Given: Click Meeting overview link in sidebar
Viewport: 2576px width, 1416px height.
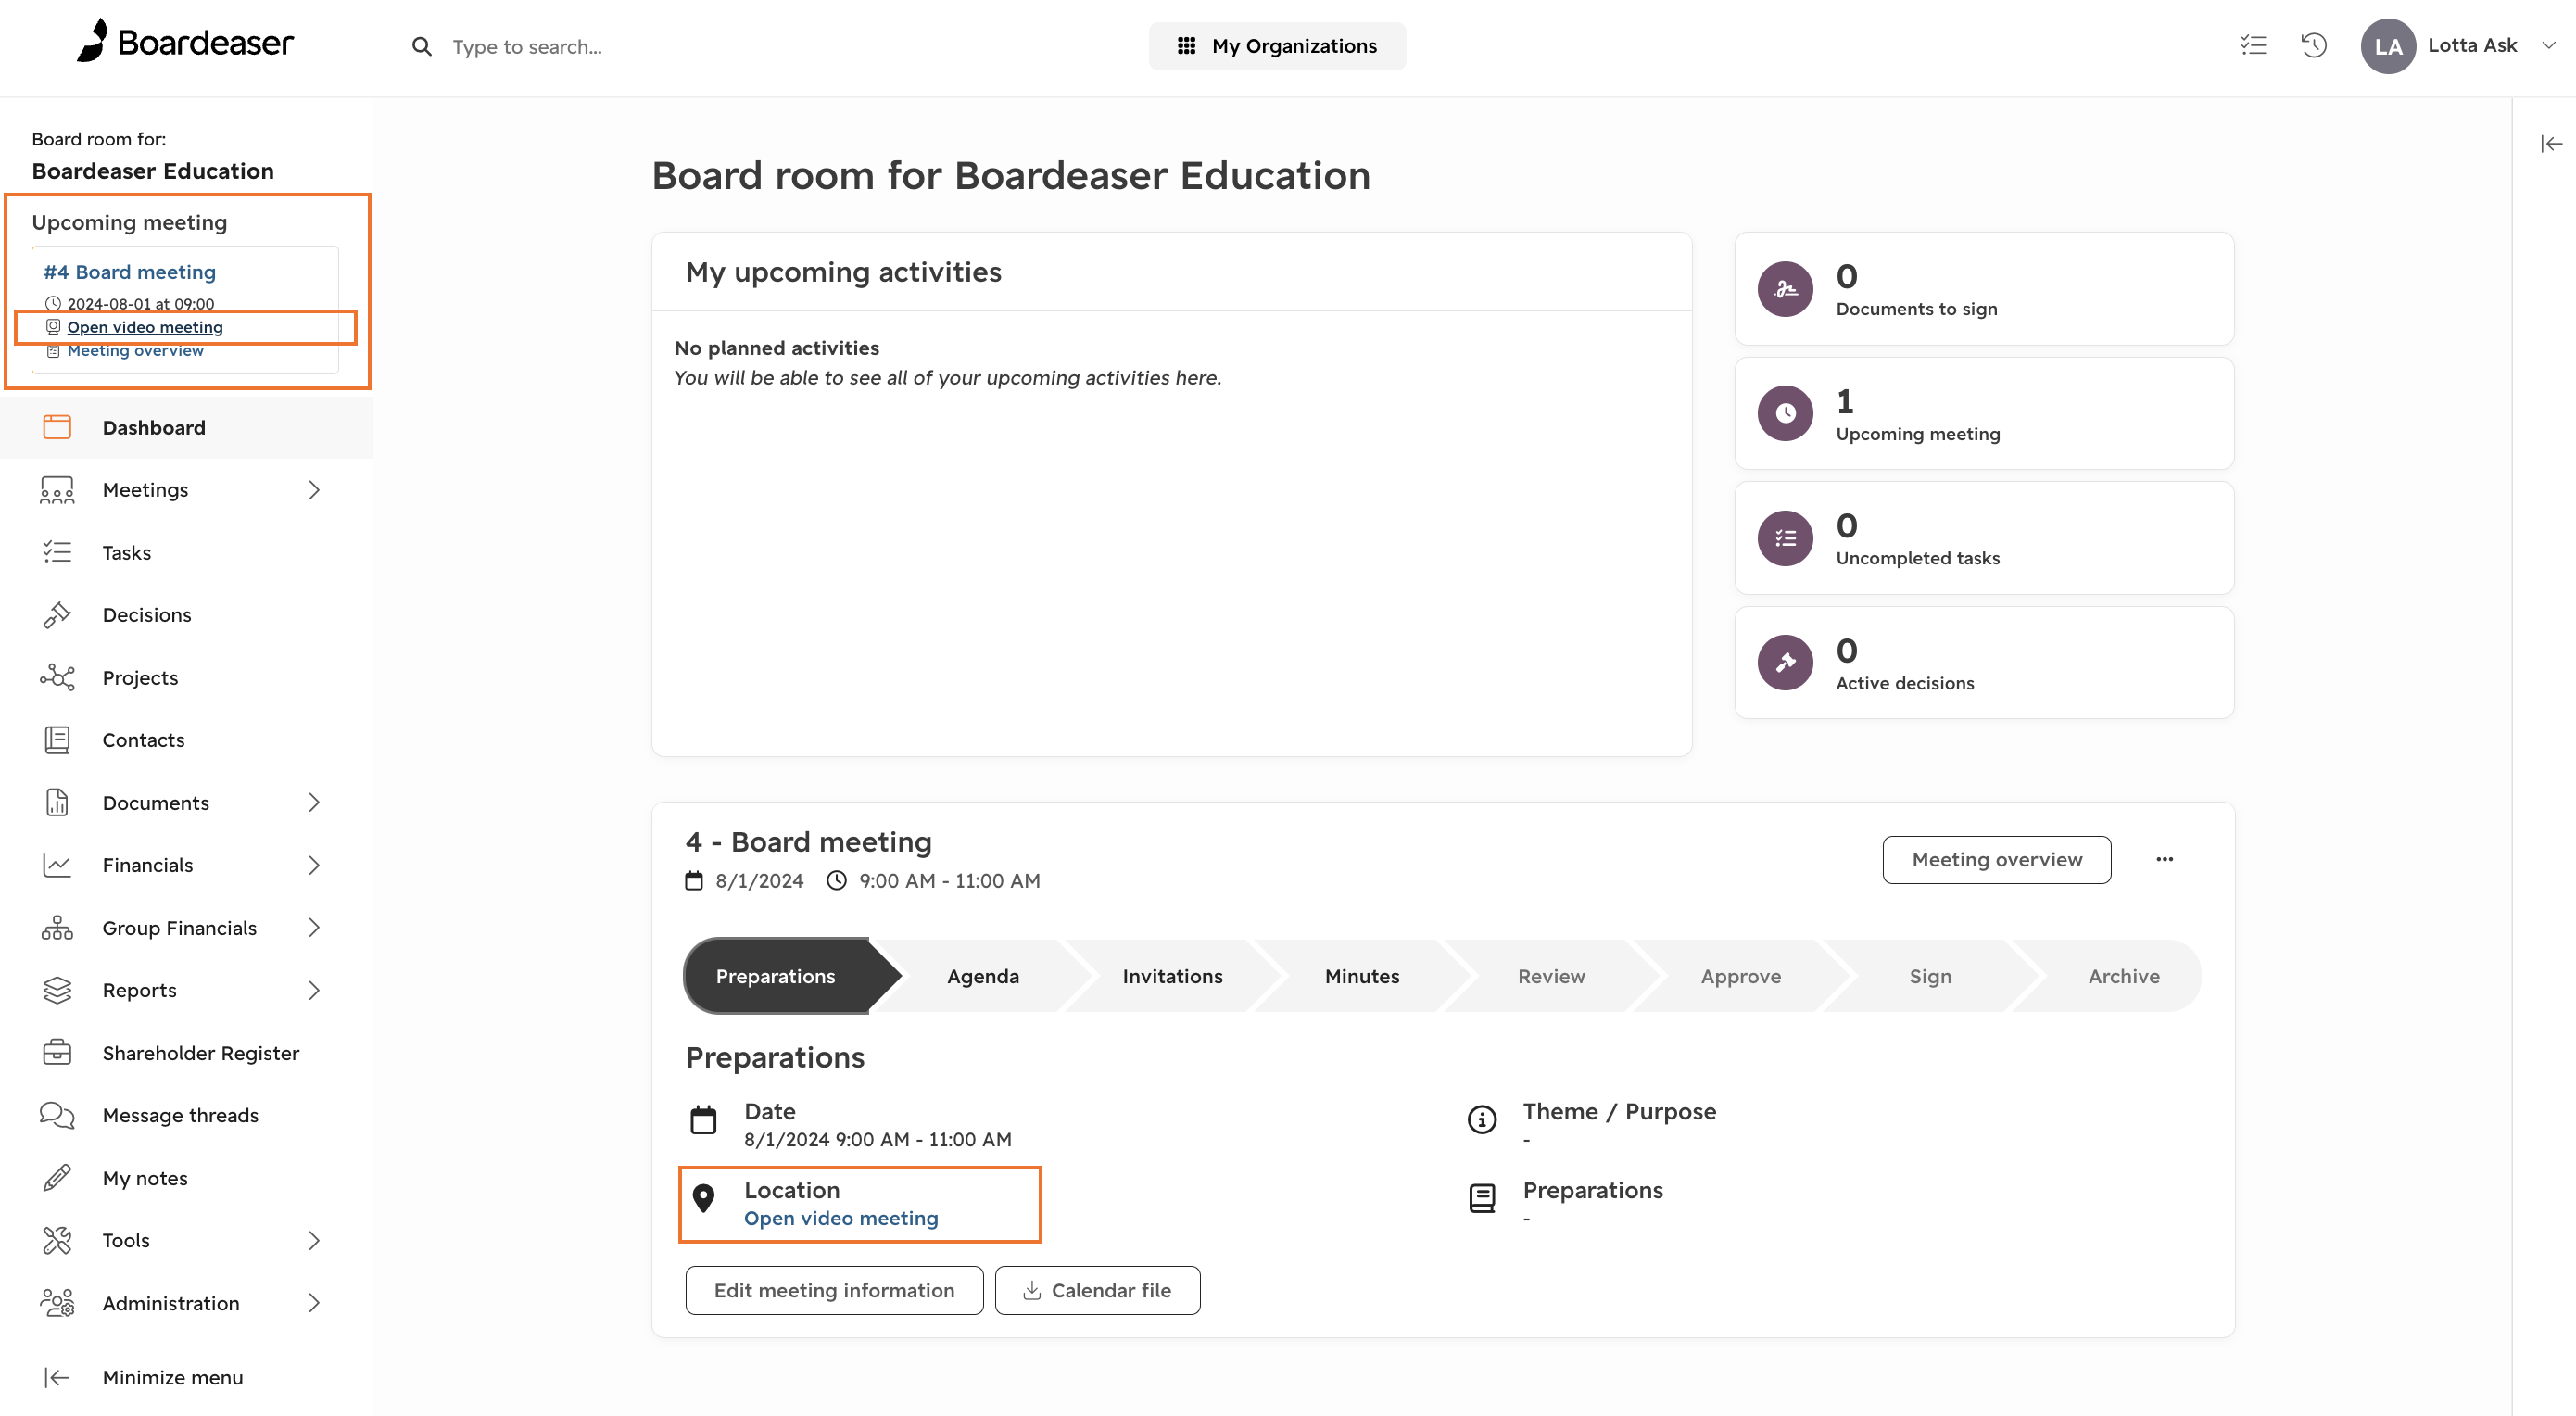Looking at the screenshot, I should pos(136,351).
